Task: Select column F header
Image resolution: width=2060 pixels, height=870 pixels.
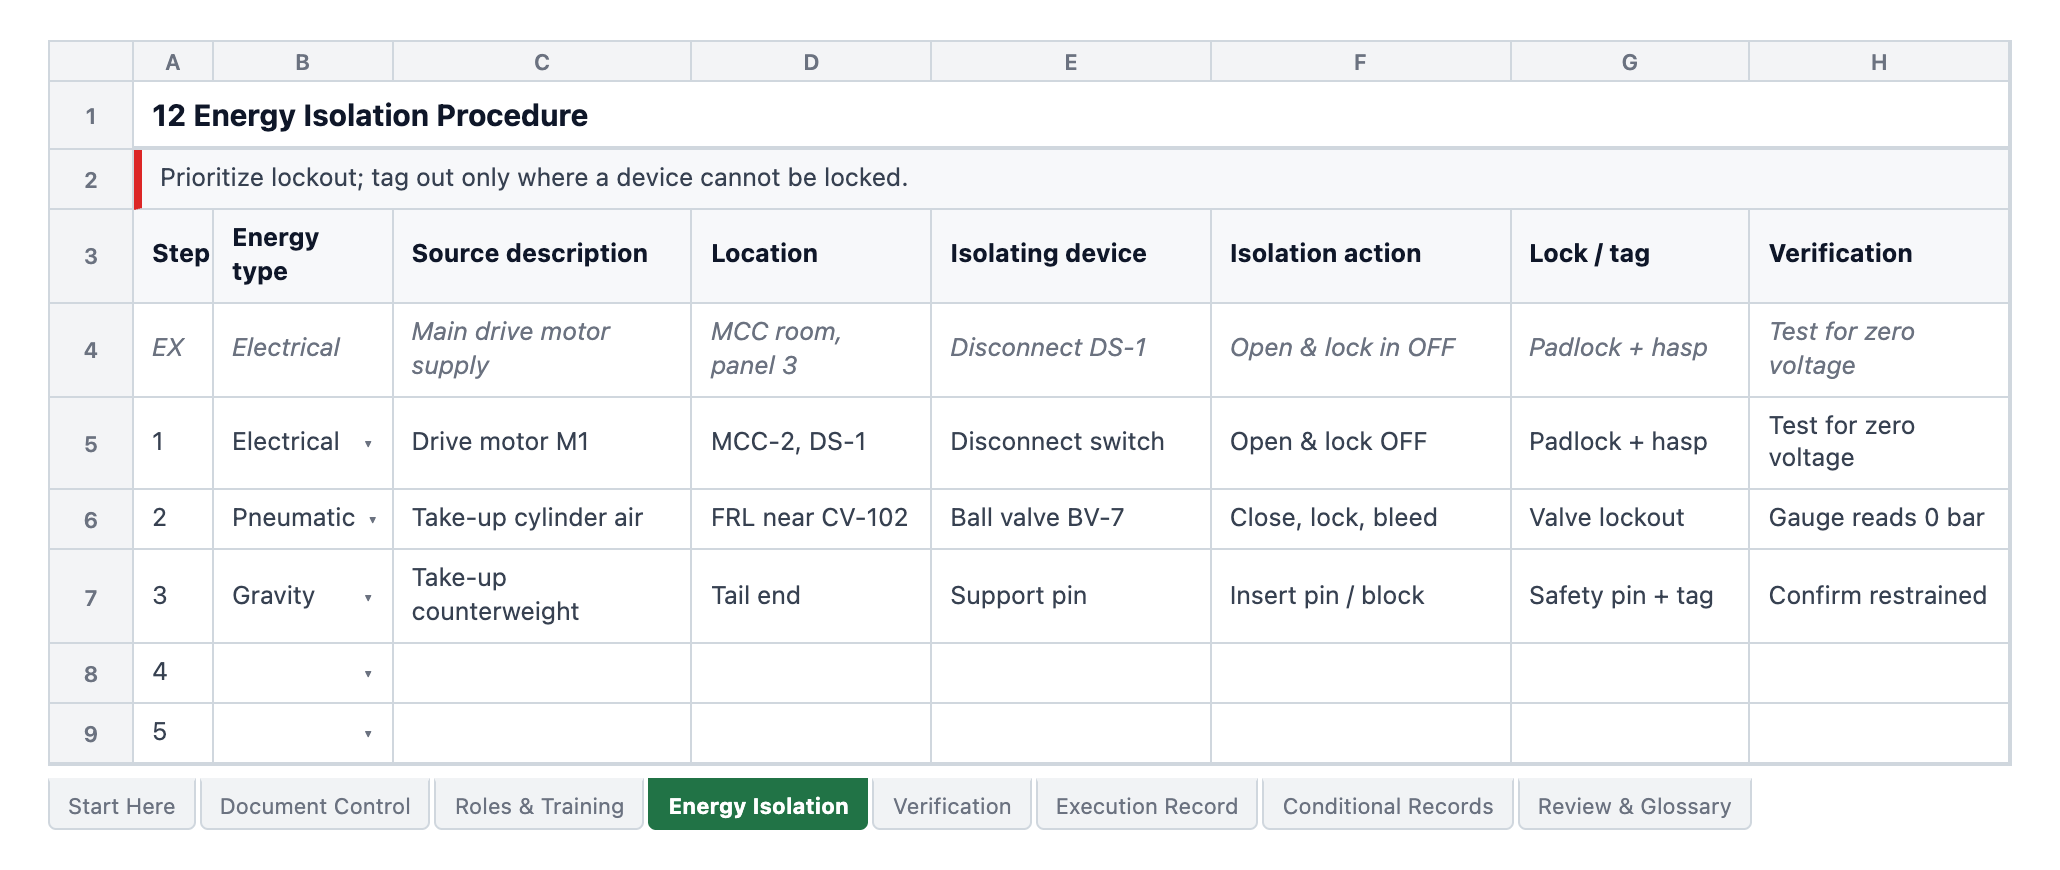Action: point(1360,62)
